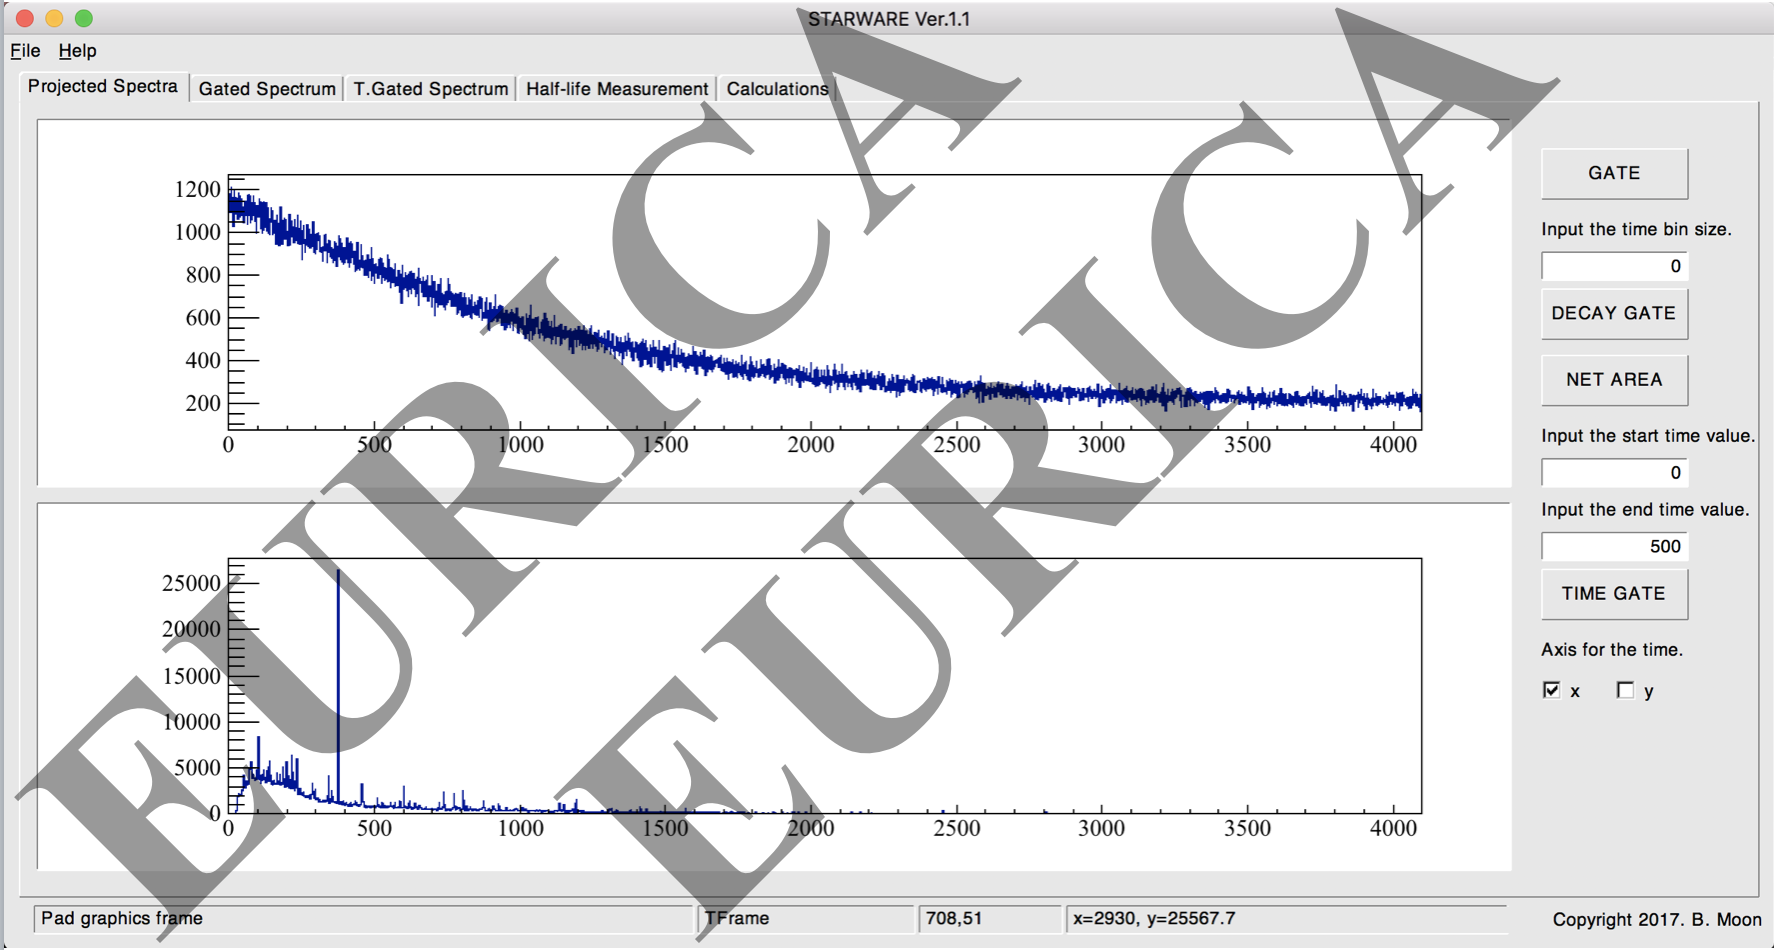This screenshot has height=950, width=1774.
Task: Focus the time bin size input field
Action: coord(1614,266)
